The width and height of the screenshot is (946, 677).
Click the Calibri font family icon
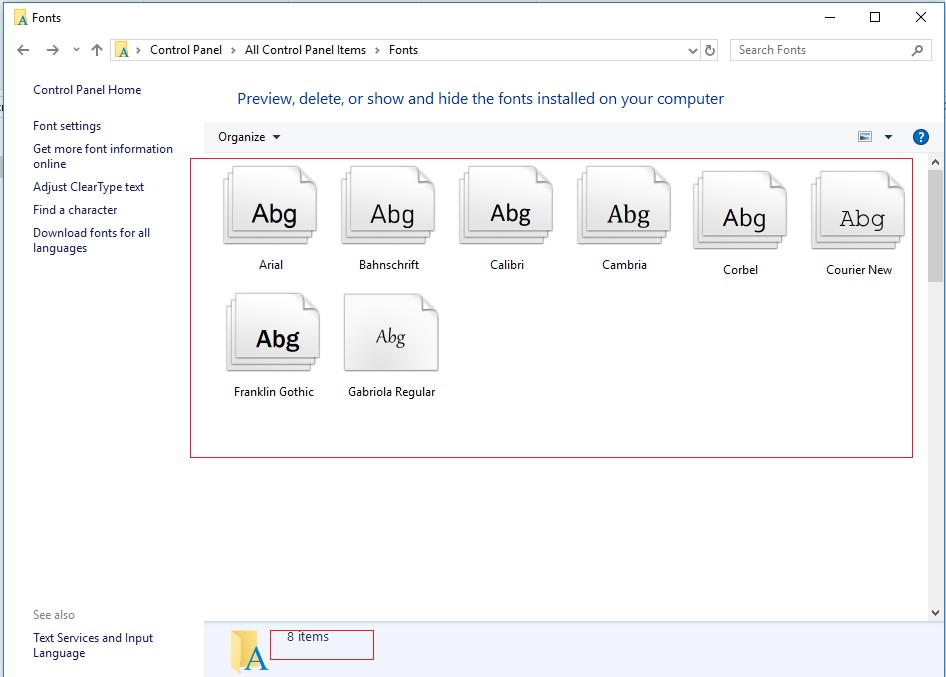[507, 209]
